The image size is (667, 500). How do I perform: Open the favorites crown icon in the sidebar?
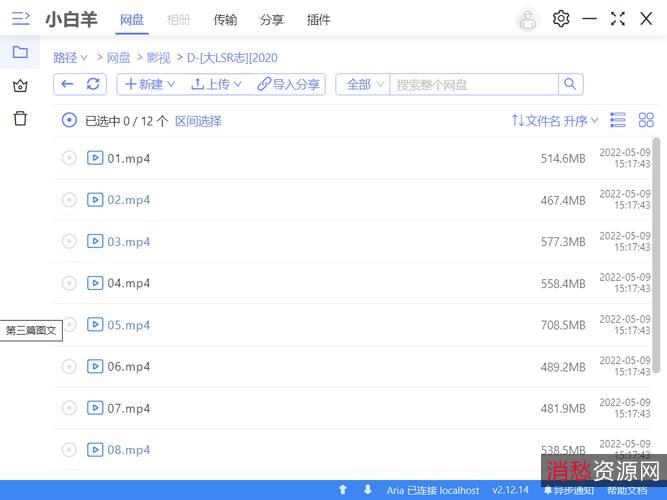tap(20, 86)
